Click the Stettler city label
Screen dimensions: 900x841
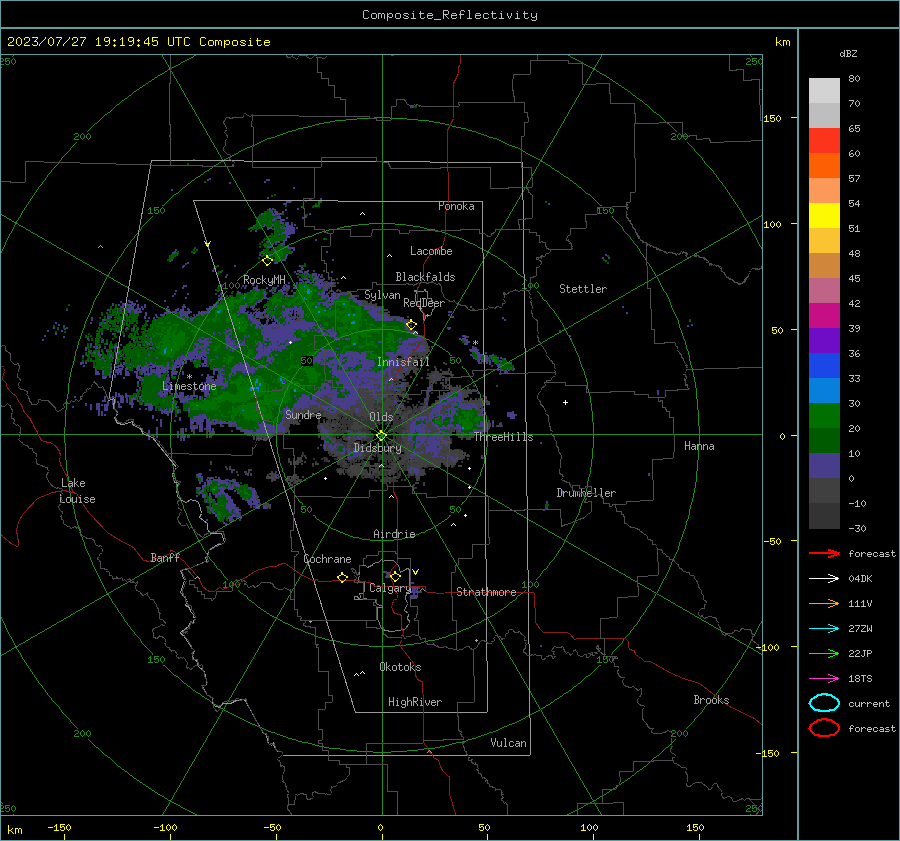coord(583,289)
